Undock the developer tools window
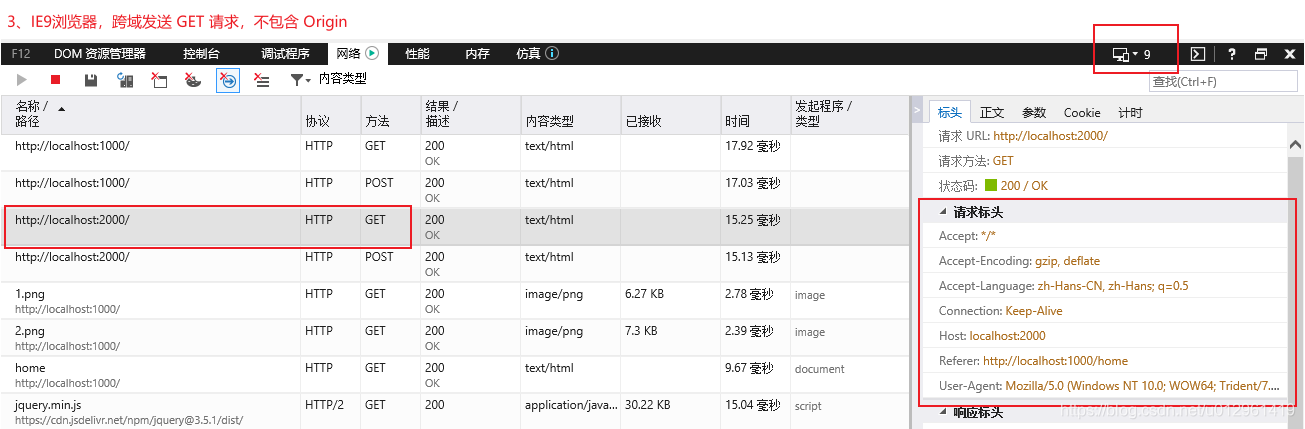Image resolution: width=1305 pixels, height=429 pixels. (1261, 54)
